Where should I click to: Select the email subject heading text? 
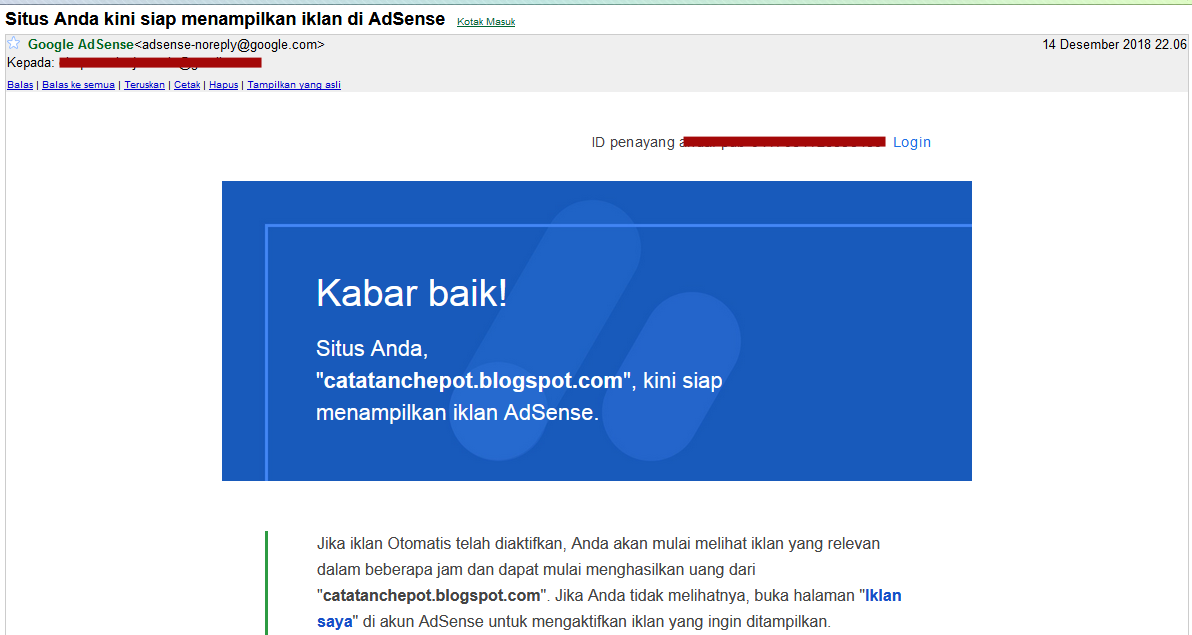(225, 19)
